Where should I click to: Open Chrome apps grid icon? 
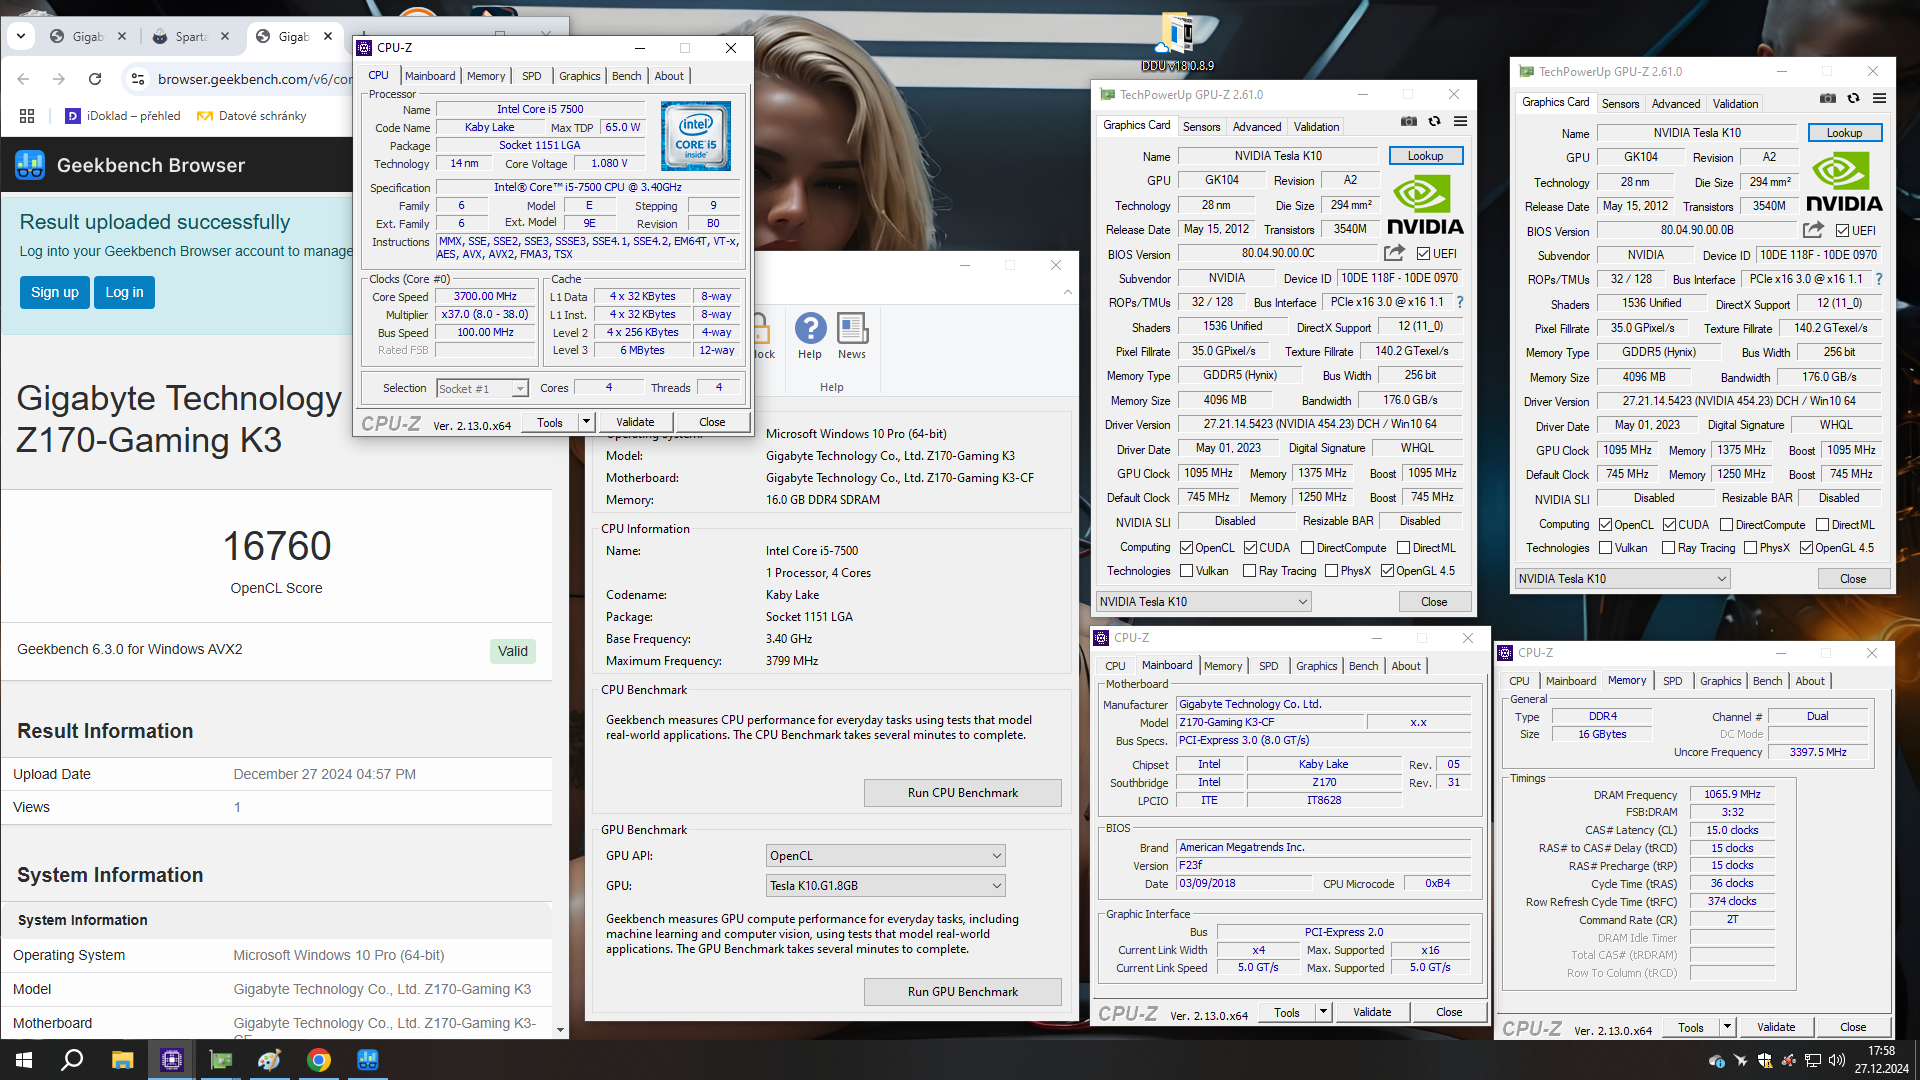pyautogui.click(x=27, y=116)
